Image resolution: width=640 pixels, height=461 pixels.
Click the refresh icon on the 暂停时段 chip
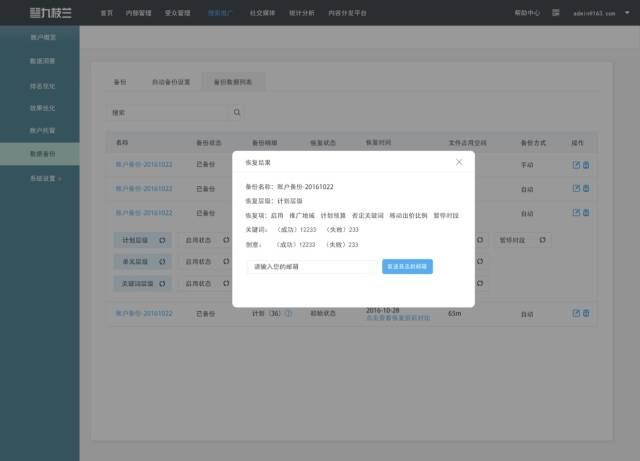542,240
